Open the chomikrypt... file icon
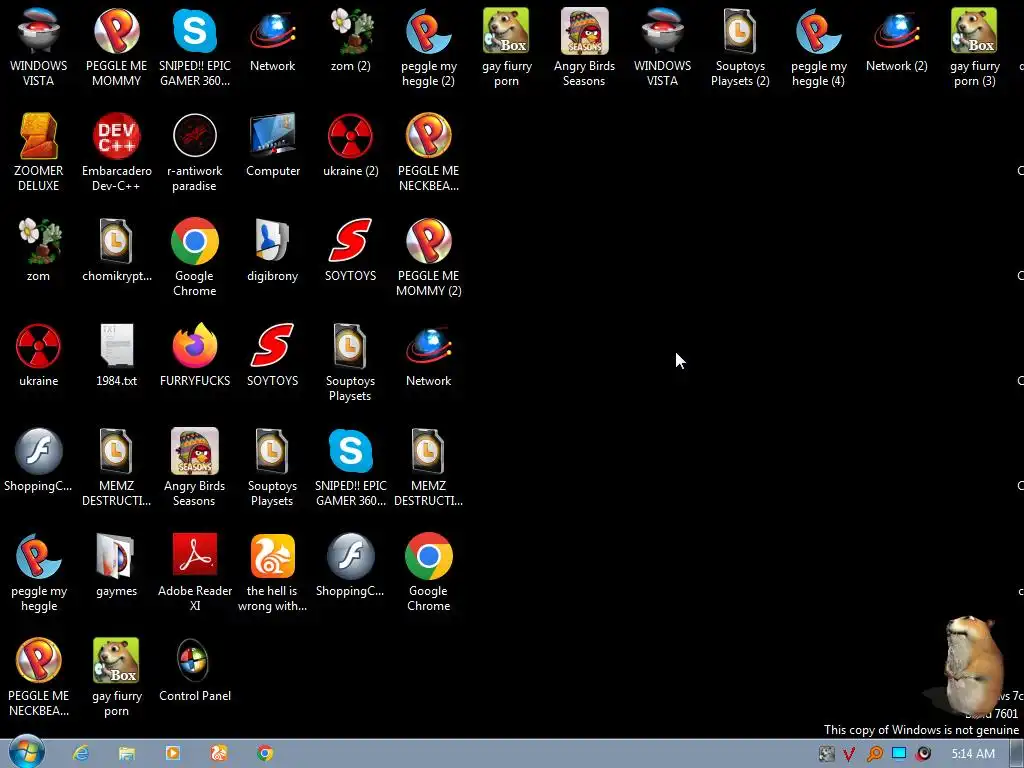The height and width of the screenshot is (768, 1024). (116, 250)
